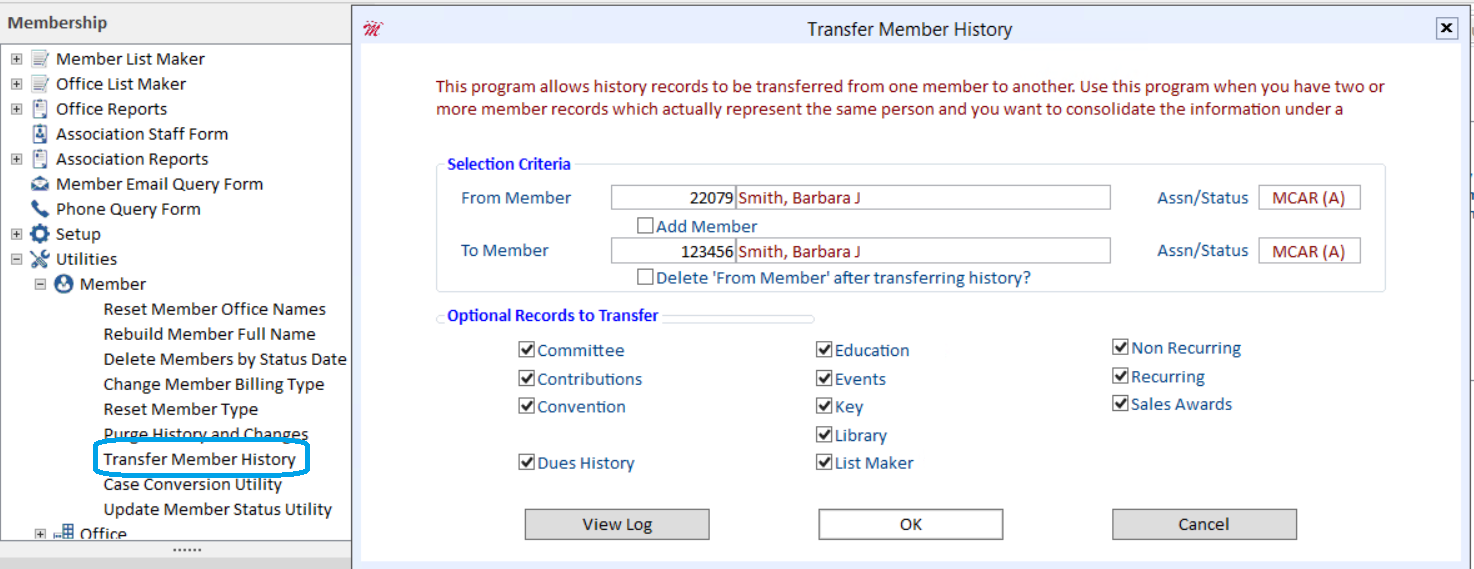Click the To Member number field
This screenshot has width=1474, height=569.
tap(673, 251)
